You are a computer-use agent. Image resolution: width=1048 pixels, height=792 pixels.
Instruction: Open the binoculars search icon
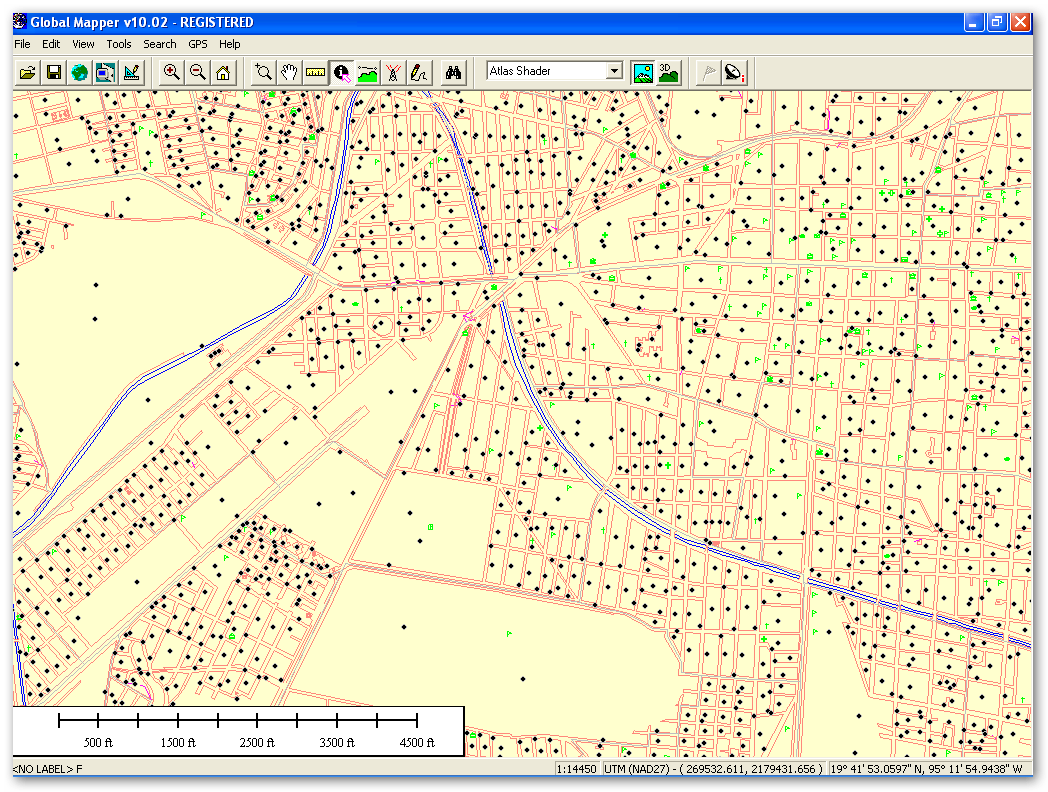click(x=454, y=72)
